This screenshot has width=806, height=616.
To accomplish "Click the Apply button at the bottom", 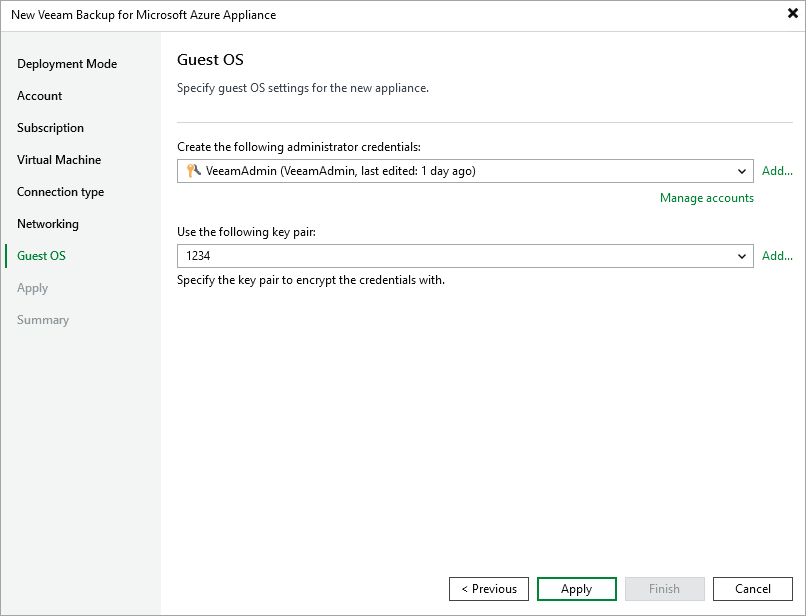I will (577, 589).
